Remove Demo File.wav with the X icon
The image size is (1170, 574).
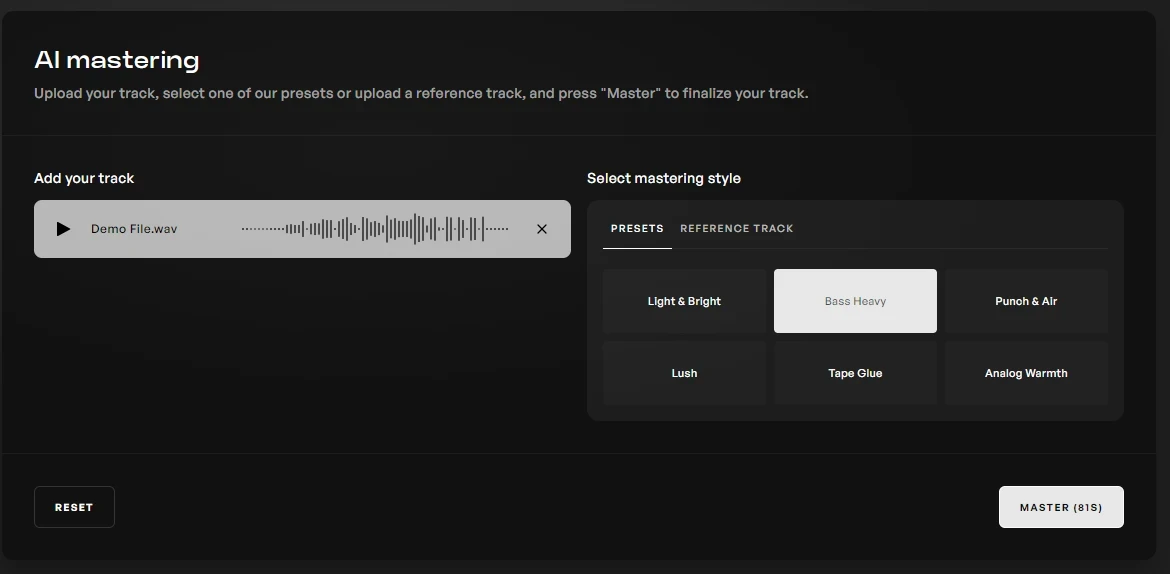[x=542, y=229]
